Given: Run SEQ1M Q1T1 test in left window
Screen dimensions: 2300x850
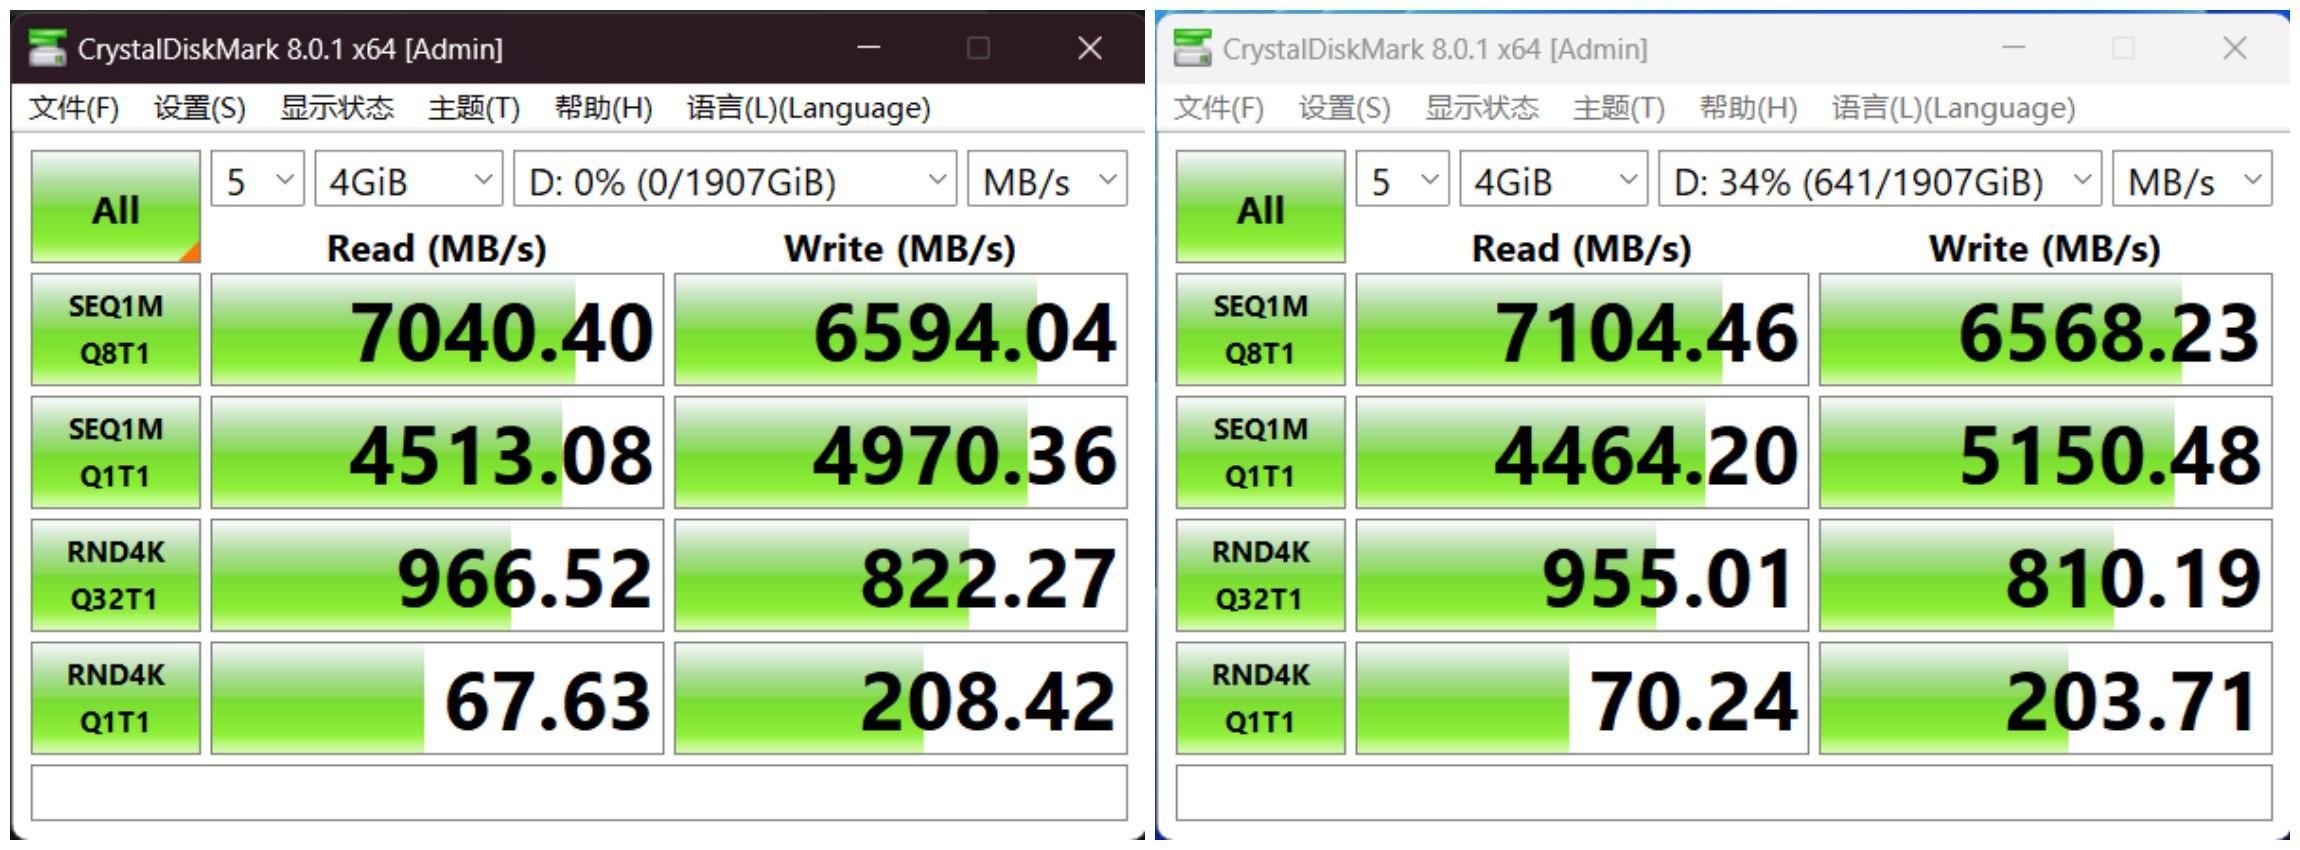Looking at the screenshot, I should 116,453.
